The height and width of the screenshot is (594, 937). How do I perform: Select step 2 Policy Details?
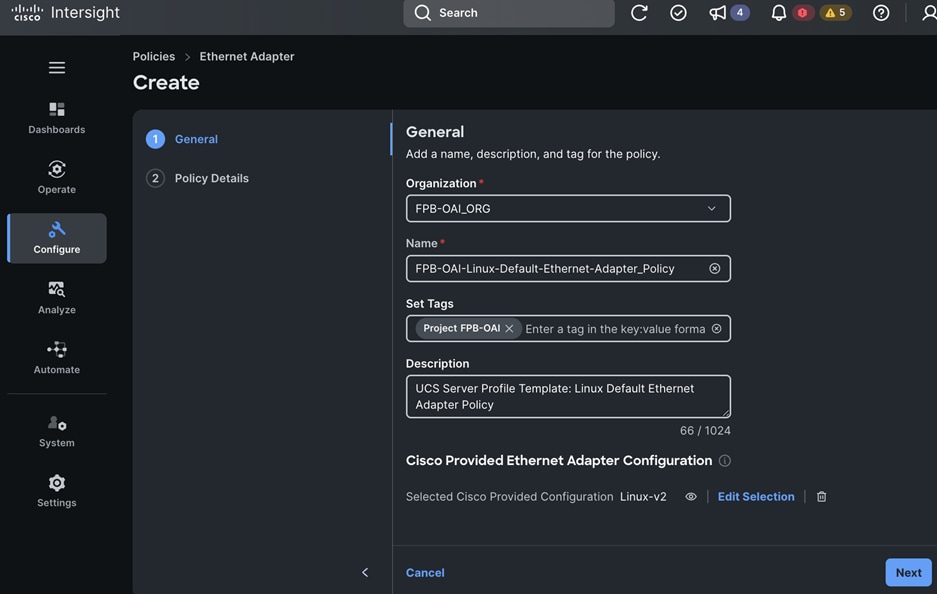pos(198,178)
